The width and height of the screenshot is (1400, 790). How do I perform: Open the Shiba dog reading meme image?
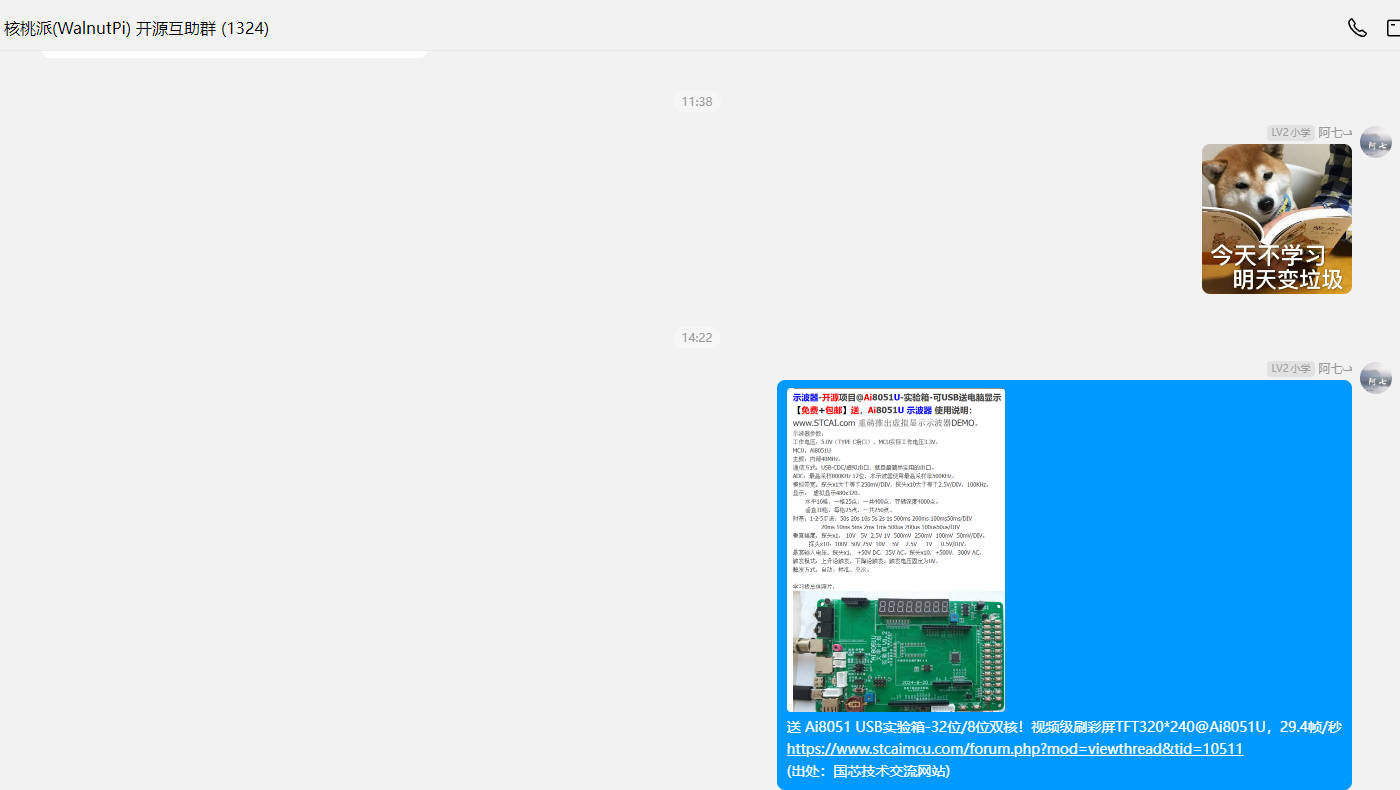click(1277, 219)
